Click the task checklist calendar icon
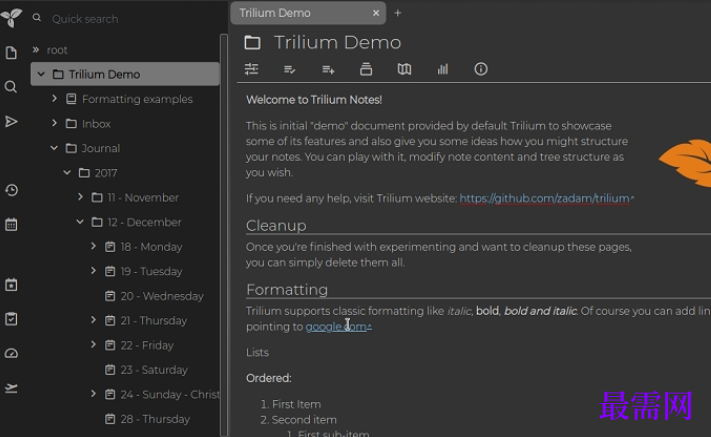The image size is (711, 437). pos(11,319)
